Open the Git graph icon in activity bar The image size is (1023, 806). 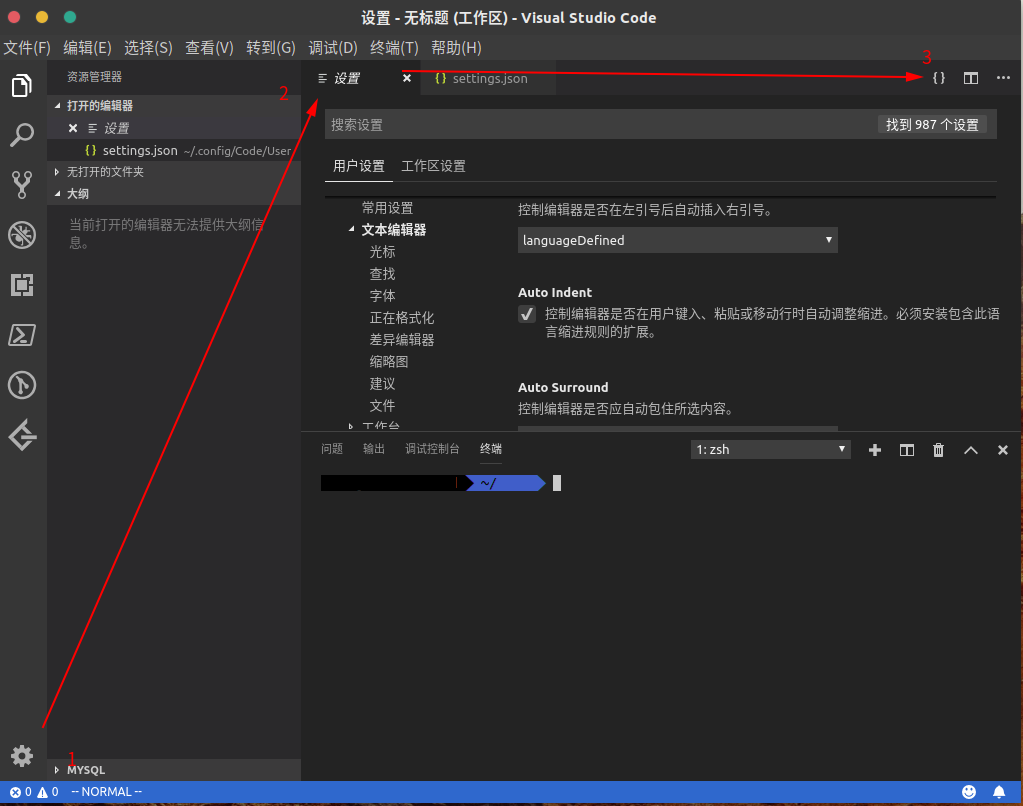(x=22, y=385)
